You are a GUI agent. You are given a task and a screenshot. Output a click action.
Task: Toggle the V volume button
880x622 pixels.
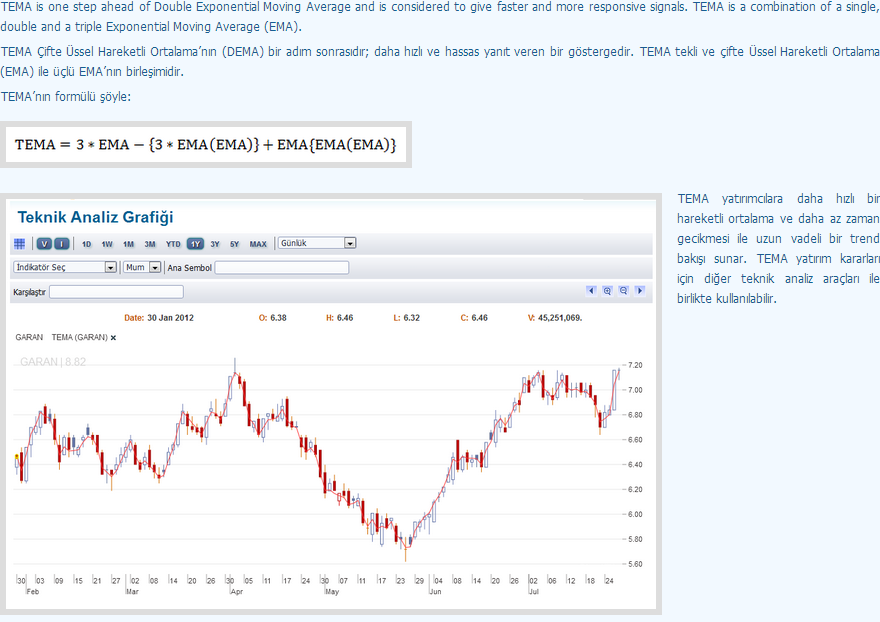coord(44,244)
